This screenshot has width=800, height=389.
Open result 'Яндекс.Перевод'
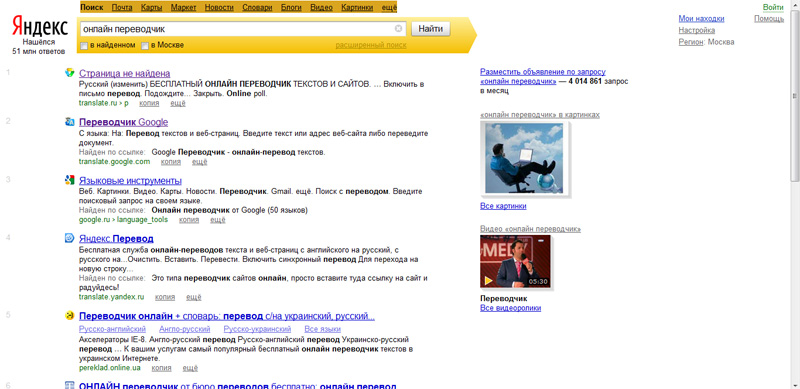click(x=116, y=238)
